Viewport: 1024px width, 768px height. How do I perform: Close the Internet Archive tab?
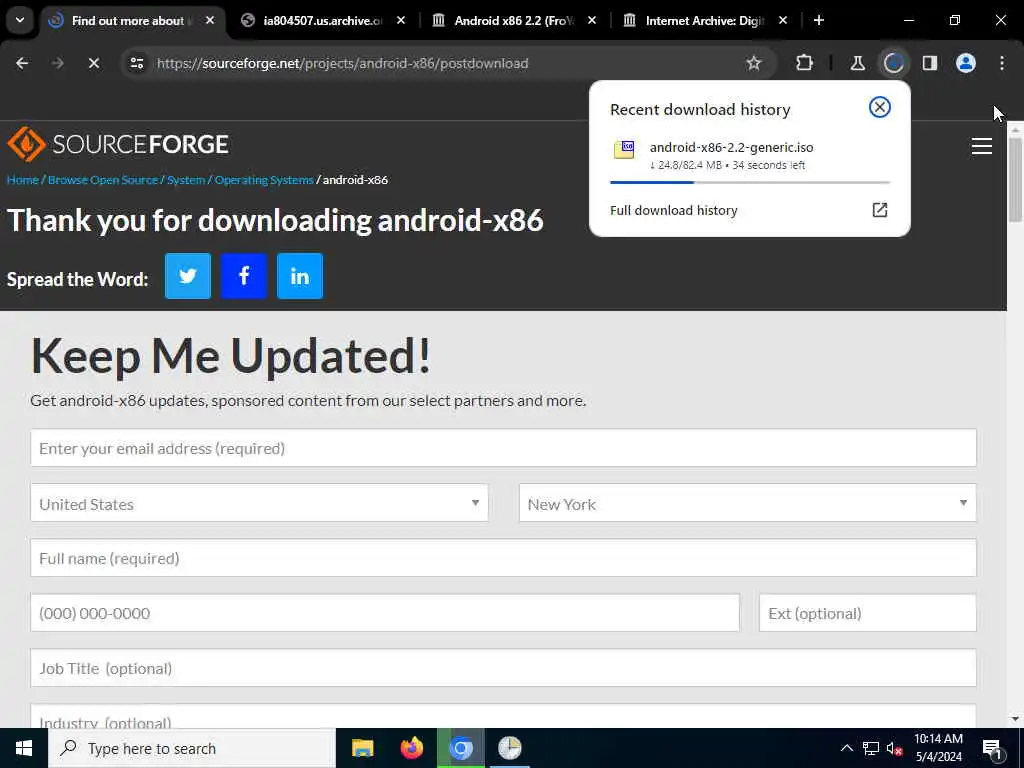click(x=783, y=21)
